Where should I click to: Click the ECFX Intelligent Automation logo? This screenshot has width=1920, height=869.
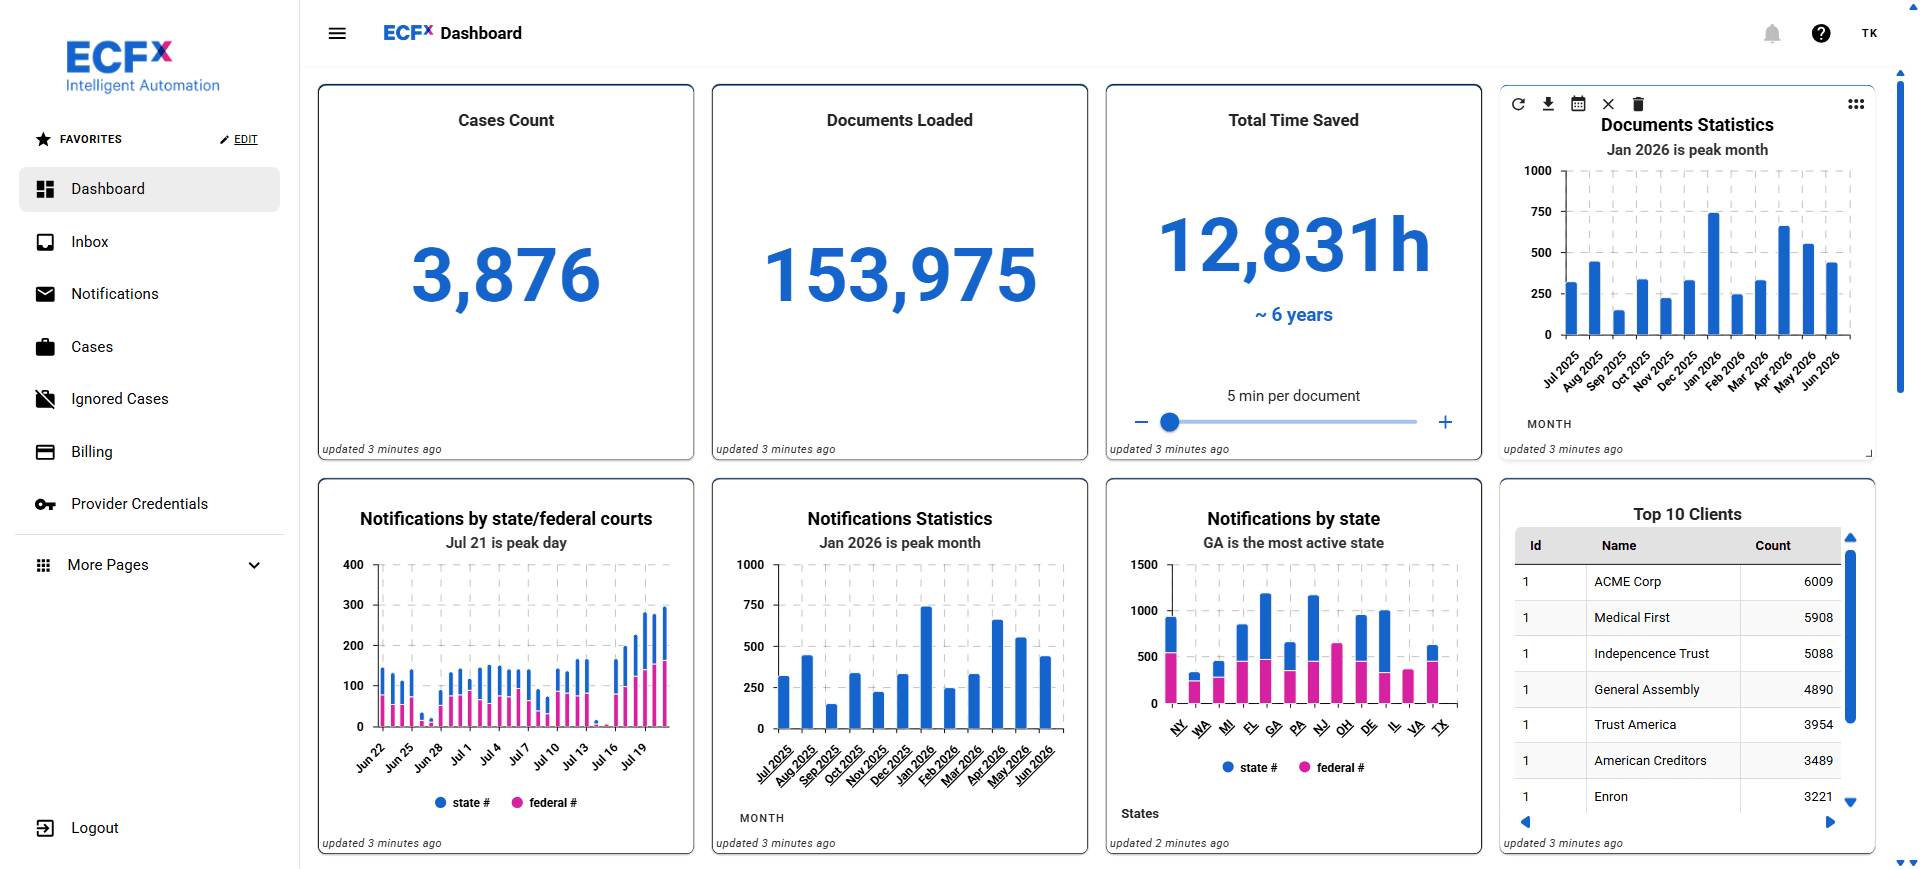tap(142, 67)
